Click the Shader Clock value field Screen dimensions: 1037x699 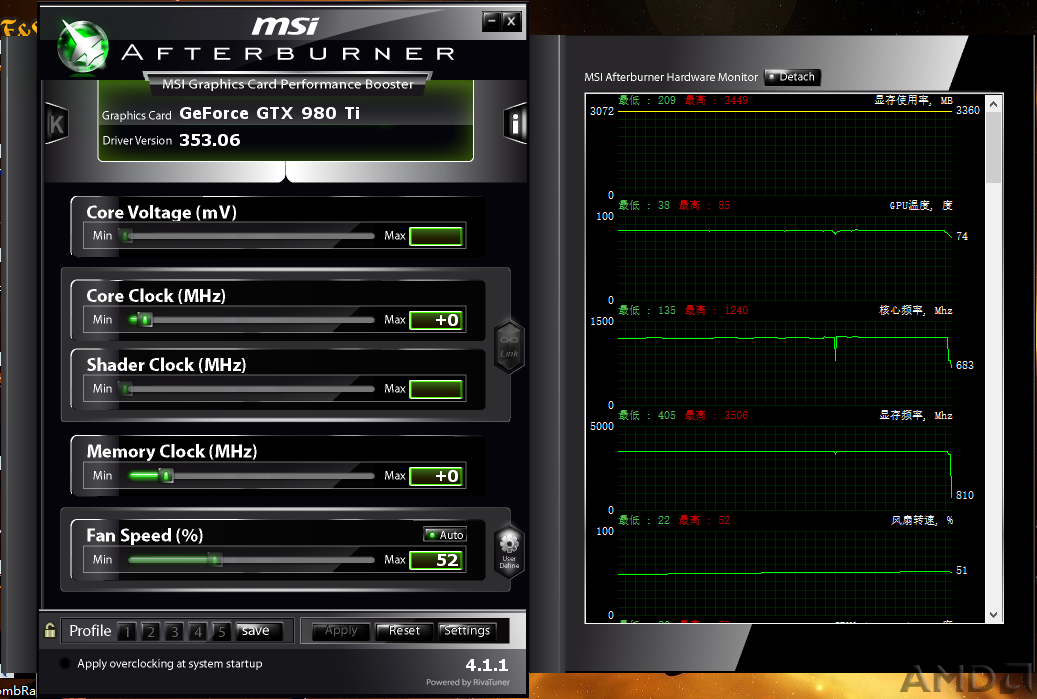pyautogui.click(x=436, y=389)
